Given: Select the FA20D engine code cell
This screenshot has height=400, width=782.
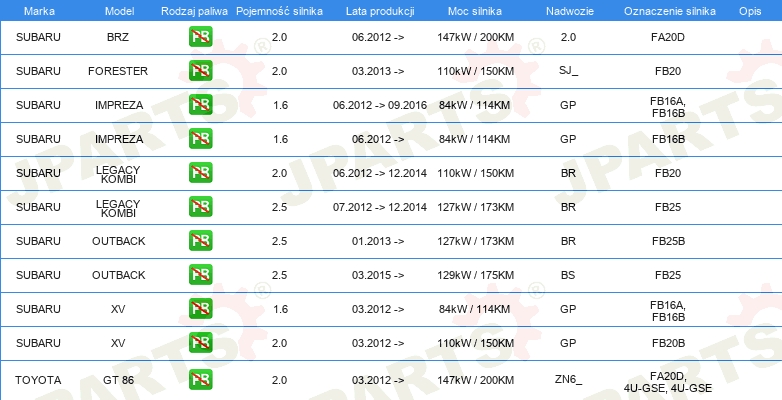Looking at the screenshot, I should click(668, 37).
